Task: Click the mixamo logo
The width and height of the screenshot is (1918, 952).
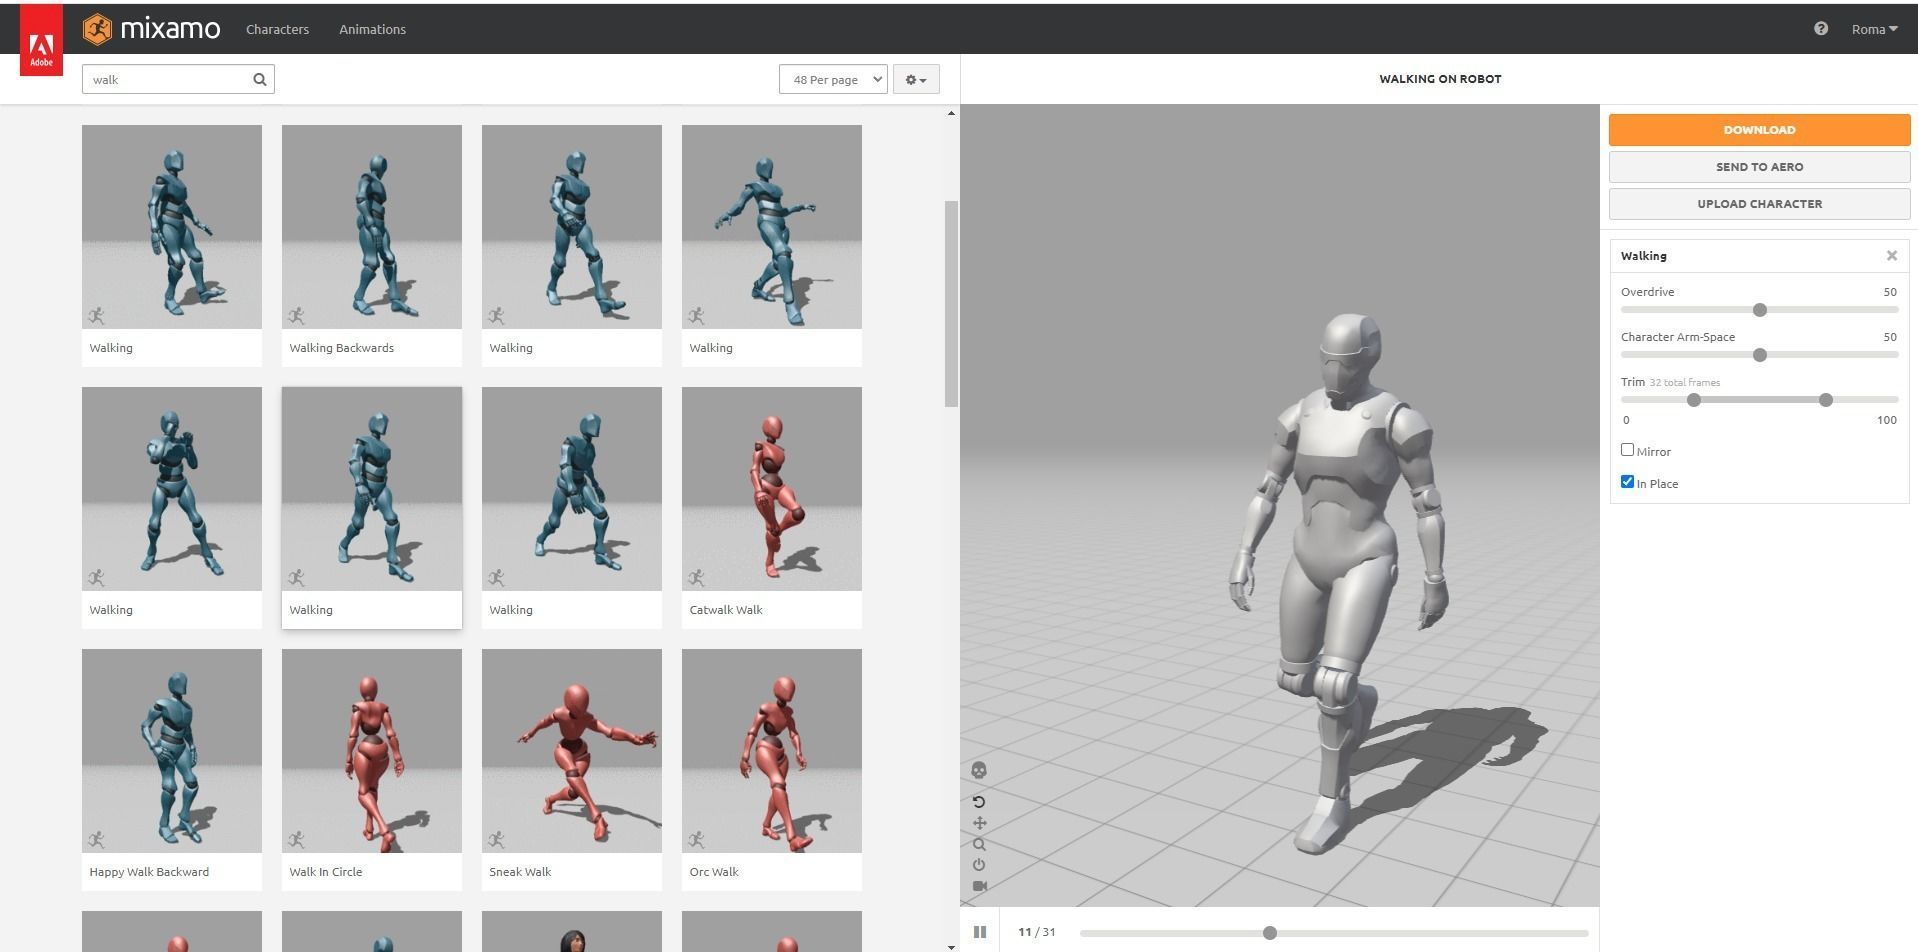Action: tap(151, 29)
